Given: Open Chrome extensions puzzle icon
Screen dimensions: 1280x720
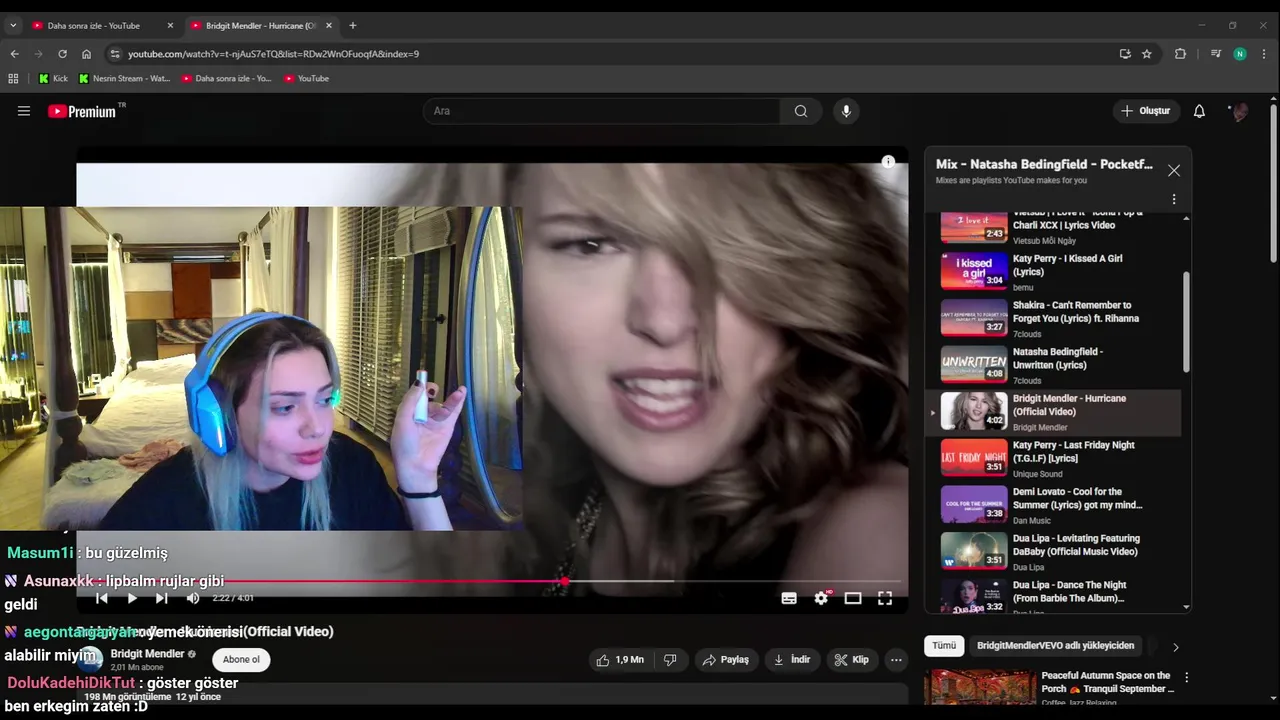Looking at the screenshot, I should [x=1180, y=54].
